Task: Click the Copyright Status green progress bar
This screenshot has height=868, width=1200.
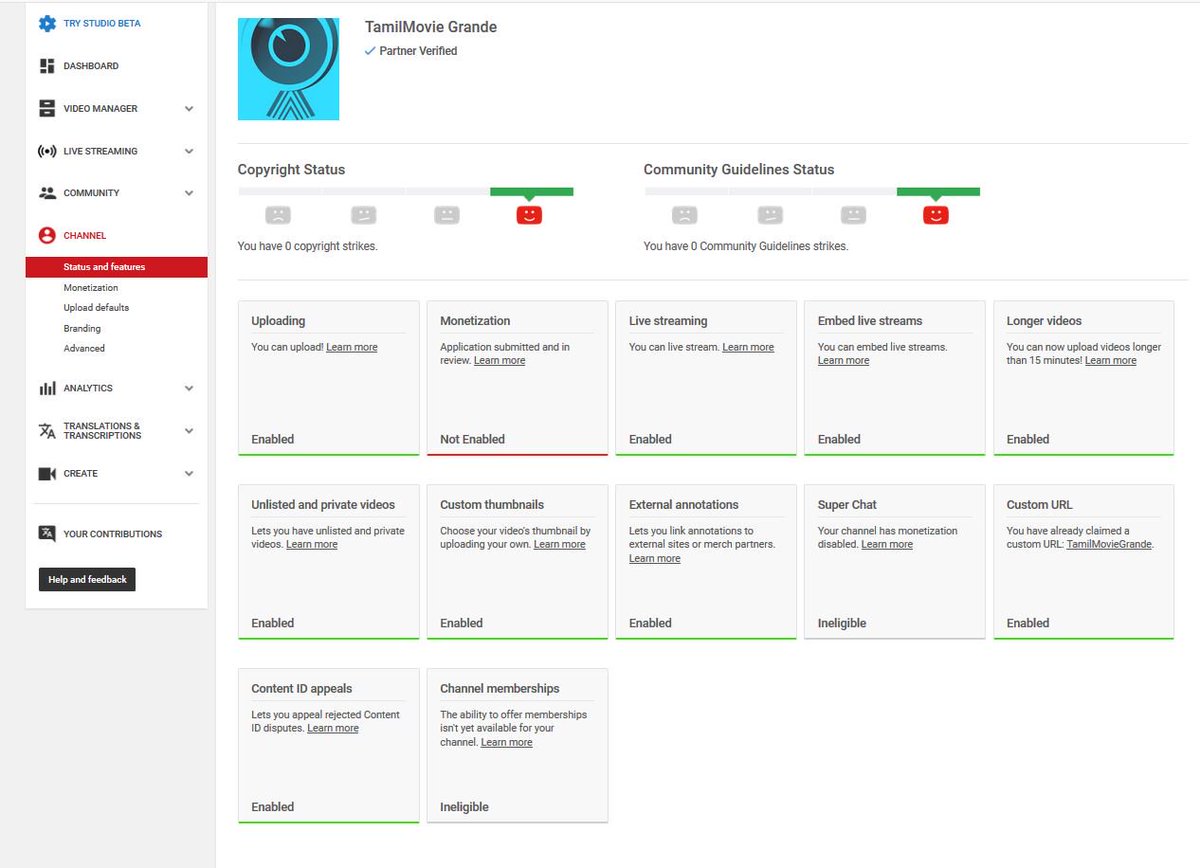Action: click(531, 191)
